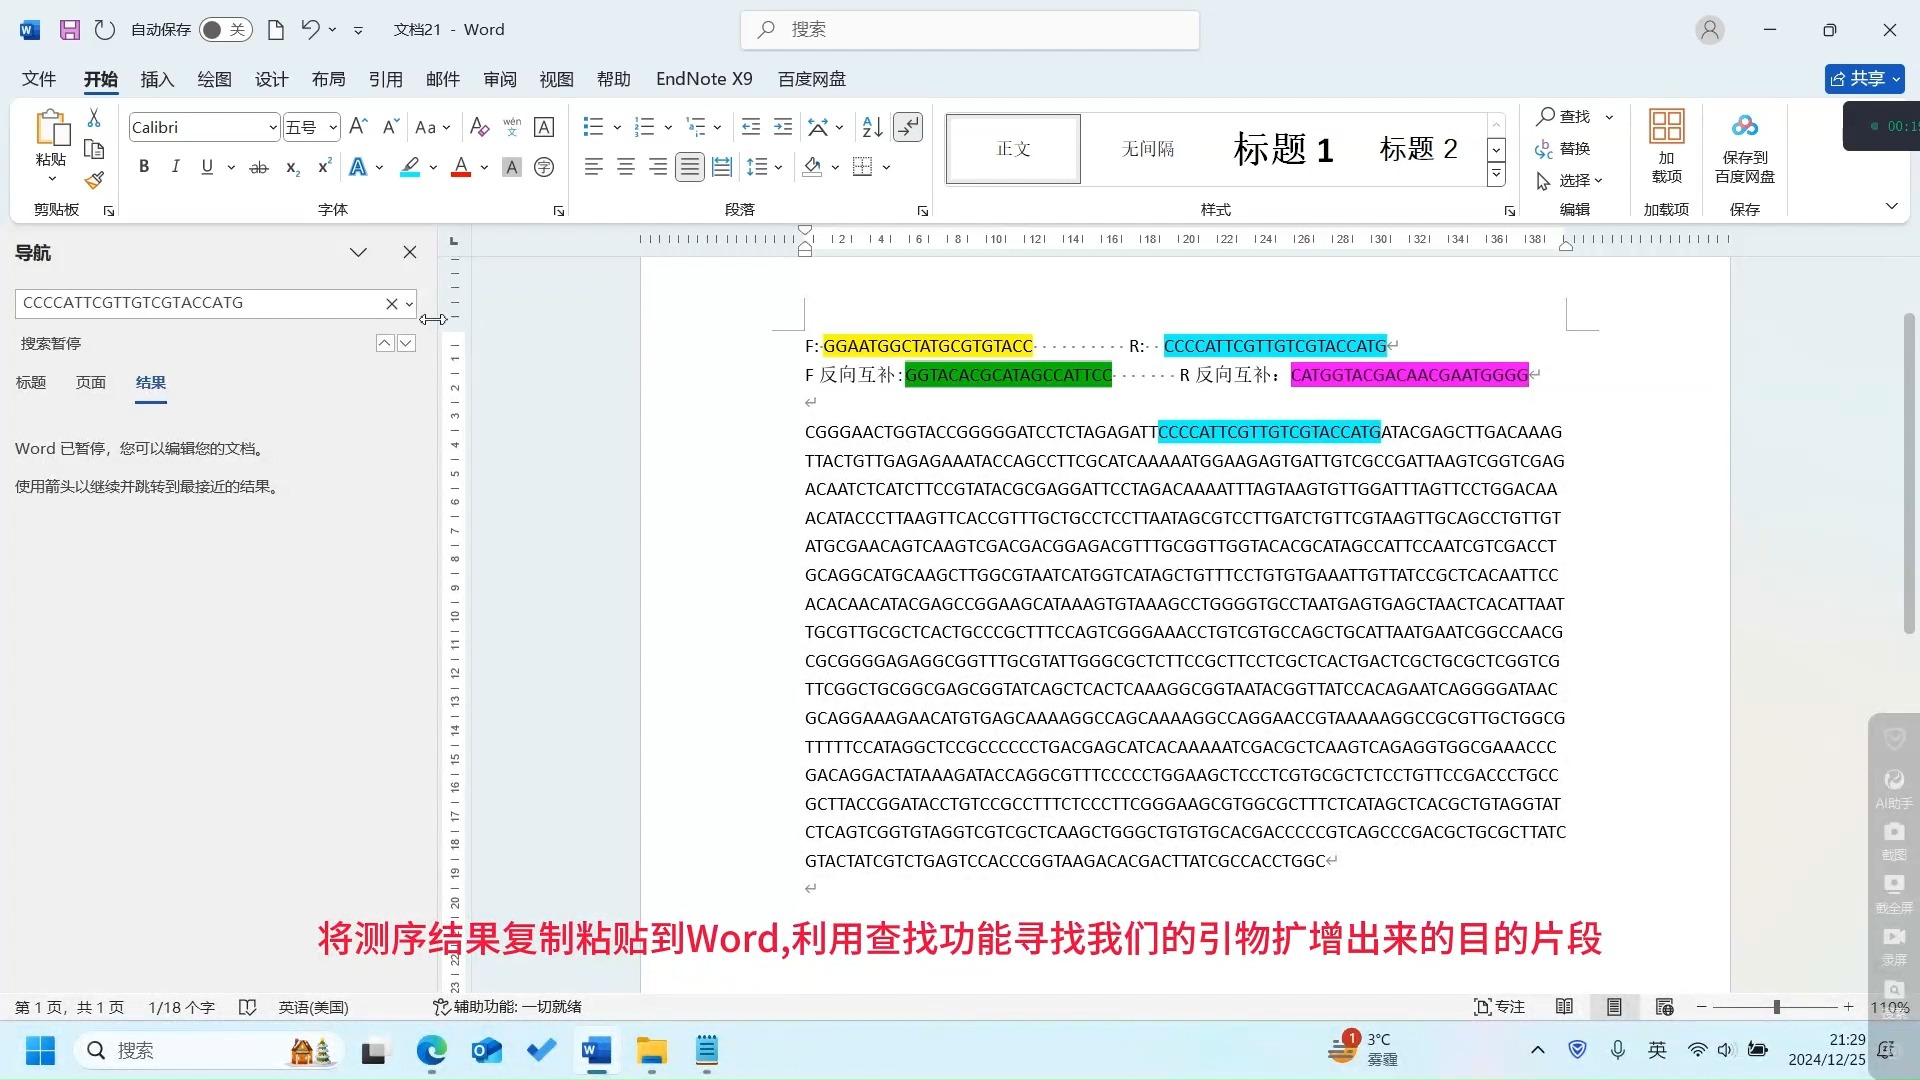1920x1080 pixels.
Task: Apply the No Spacing style
Action: click(x=1148, y=149)
